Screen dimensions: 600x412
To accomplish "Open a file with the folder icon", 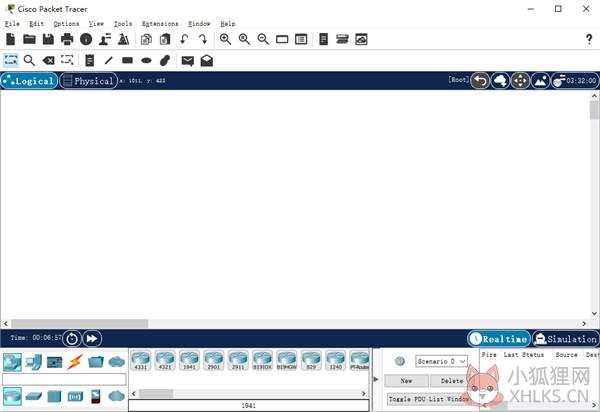I will click(29, 39).
